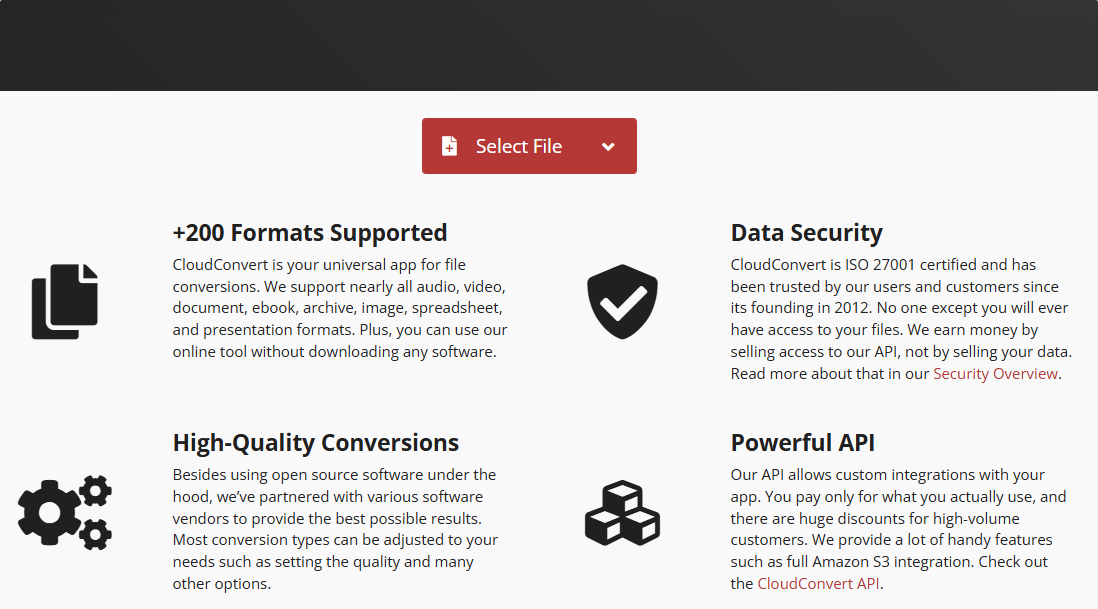Click the Powerful API heading
This screenshot has height=609, width=1098.
click(x=802, y=443)
